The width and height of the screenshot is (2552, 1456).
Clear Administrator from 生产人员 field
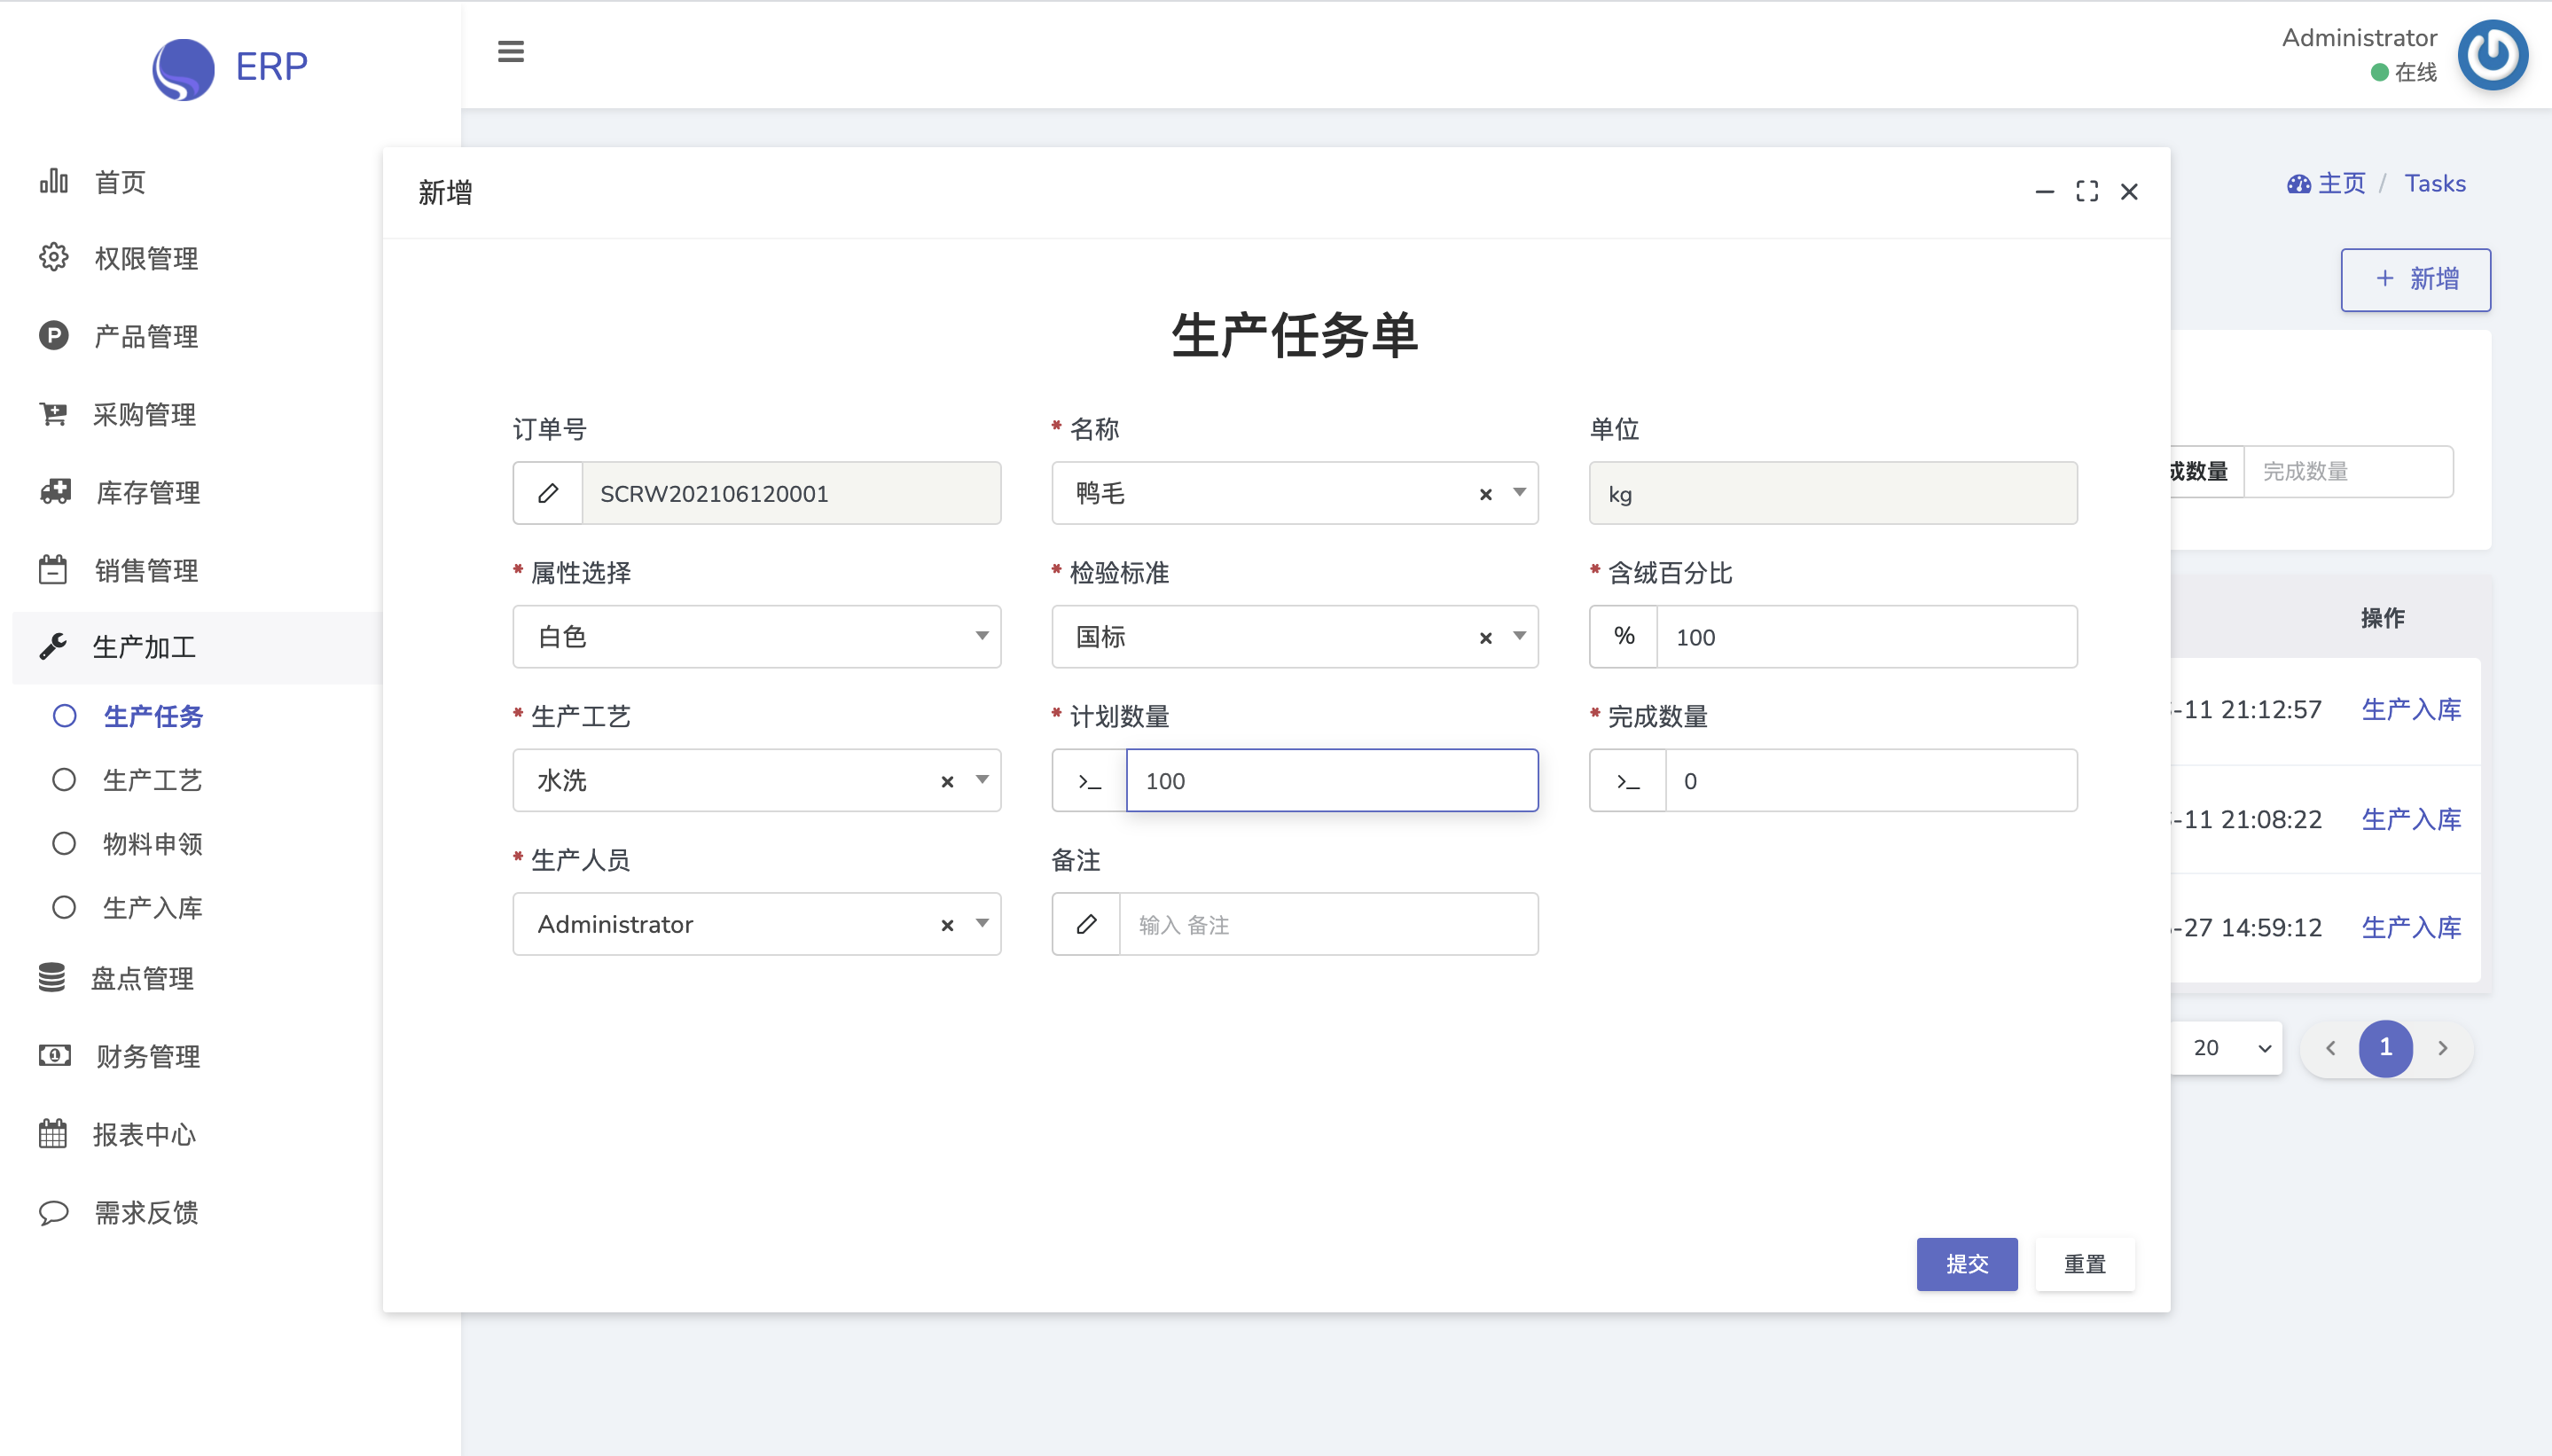pos(947,925)
